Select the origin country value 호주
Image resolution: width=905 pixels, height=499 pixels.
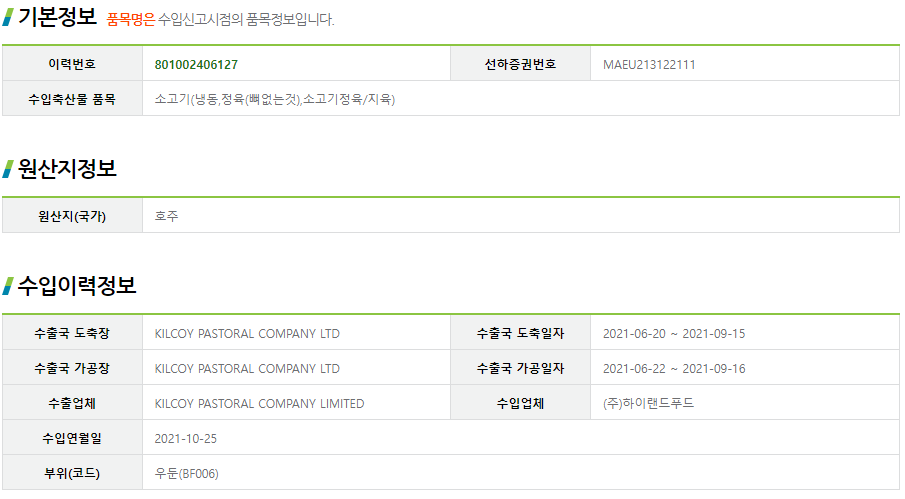pos(166,216)
